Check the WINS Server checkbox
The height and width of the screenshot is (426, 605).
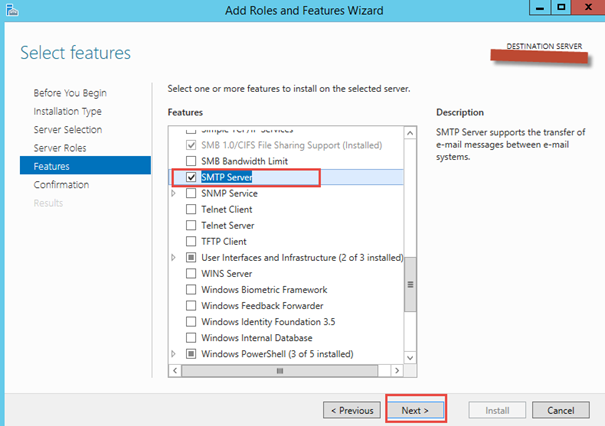[191, 273]
